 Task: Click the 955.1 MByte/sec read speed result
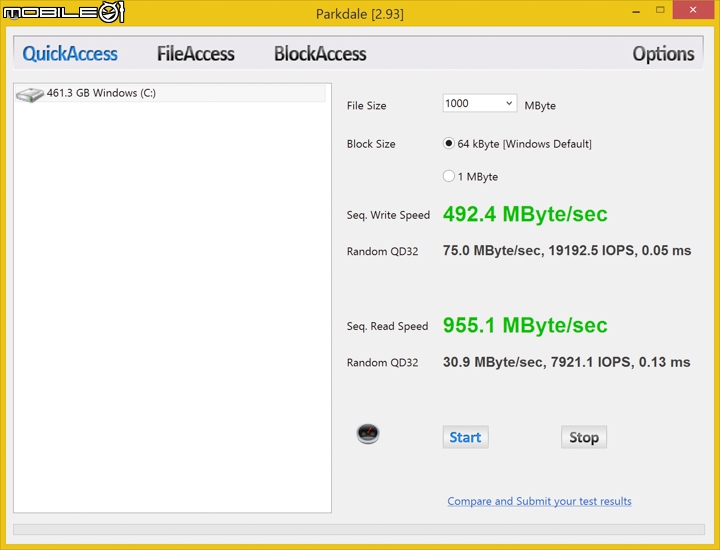click(525, 326)
